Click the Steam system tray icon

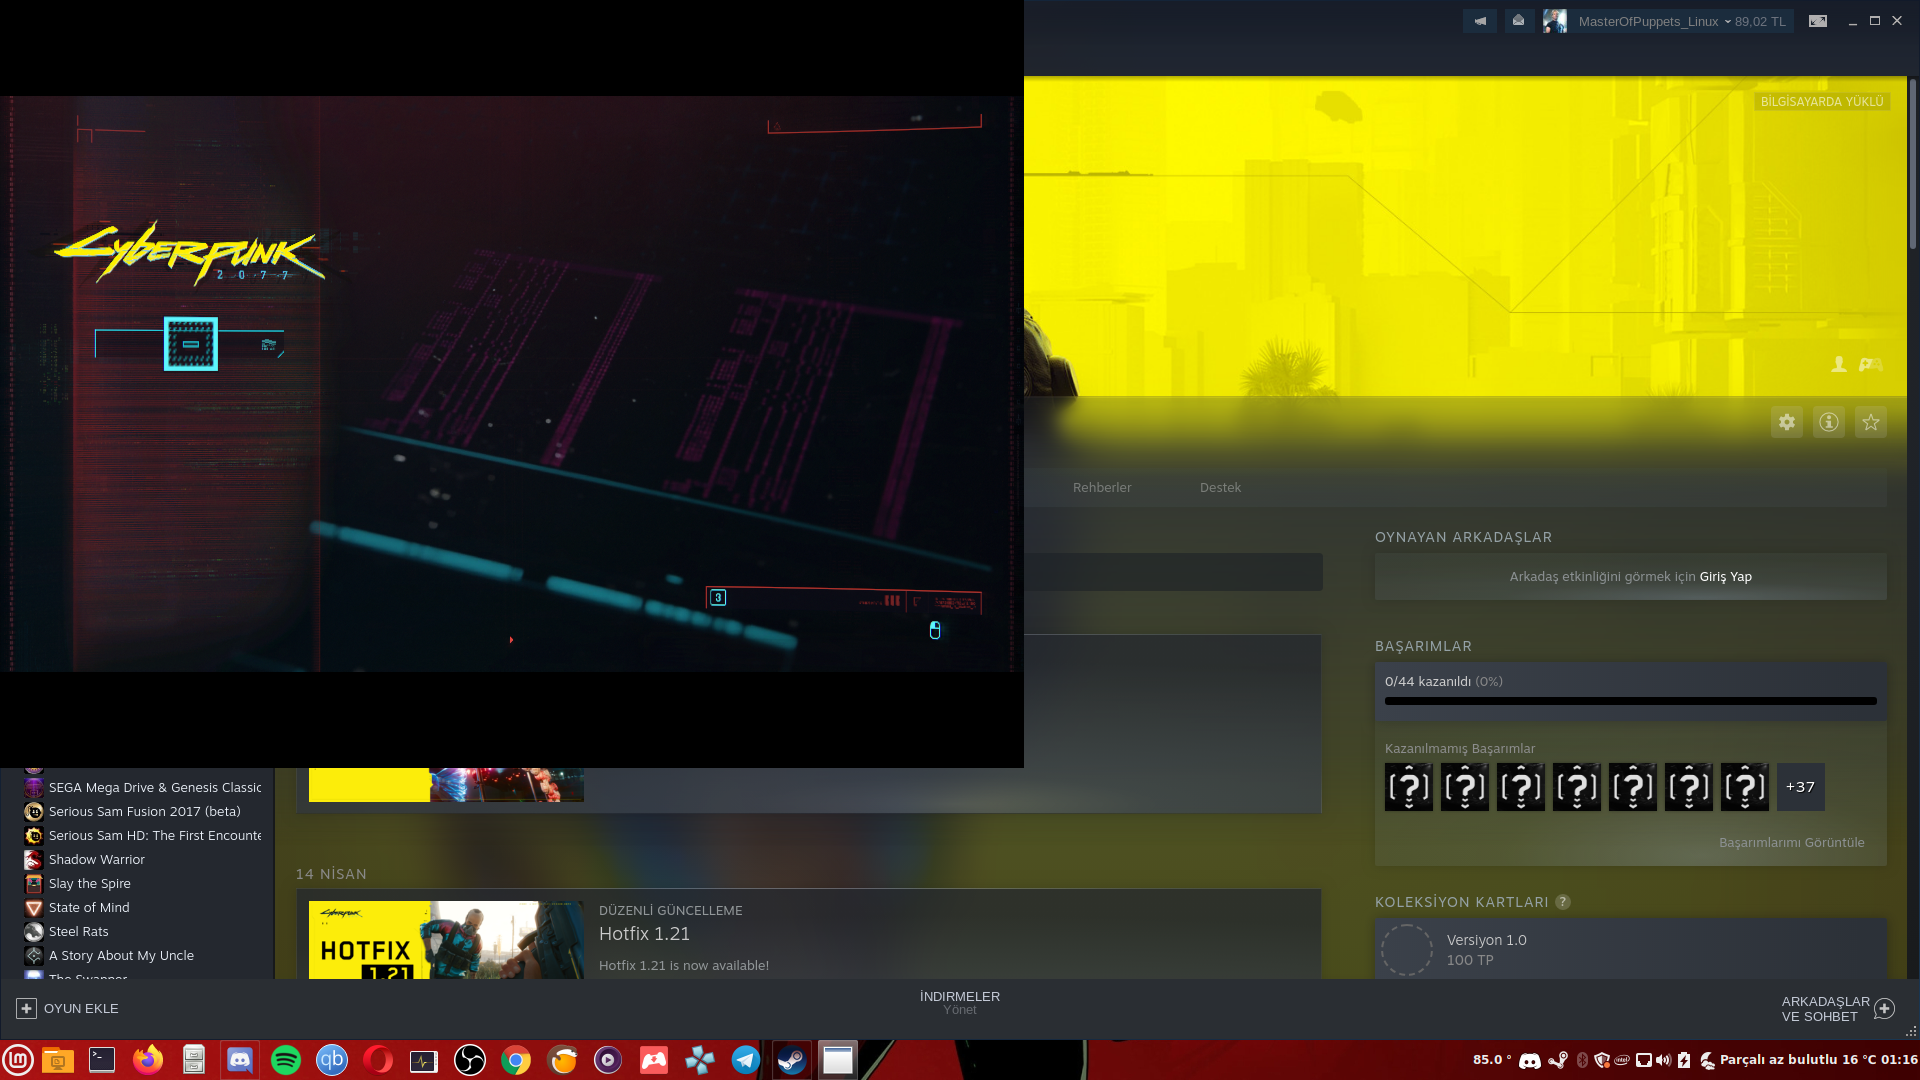[x=1558, y=1061]
